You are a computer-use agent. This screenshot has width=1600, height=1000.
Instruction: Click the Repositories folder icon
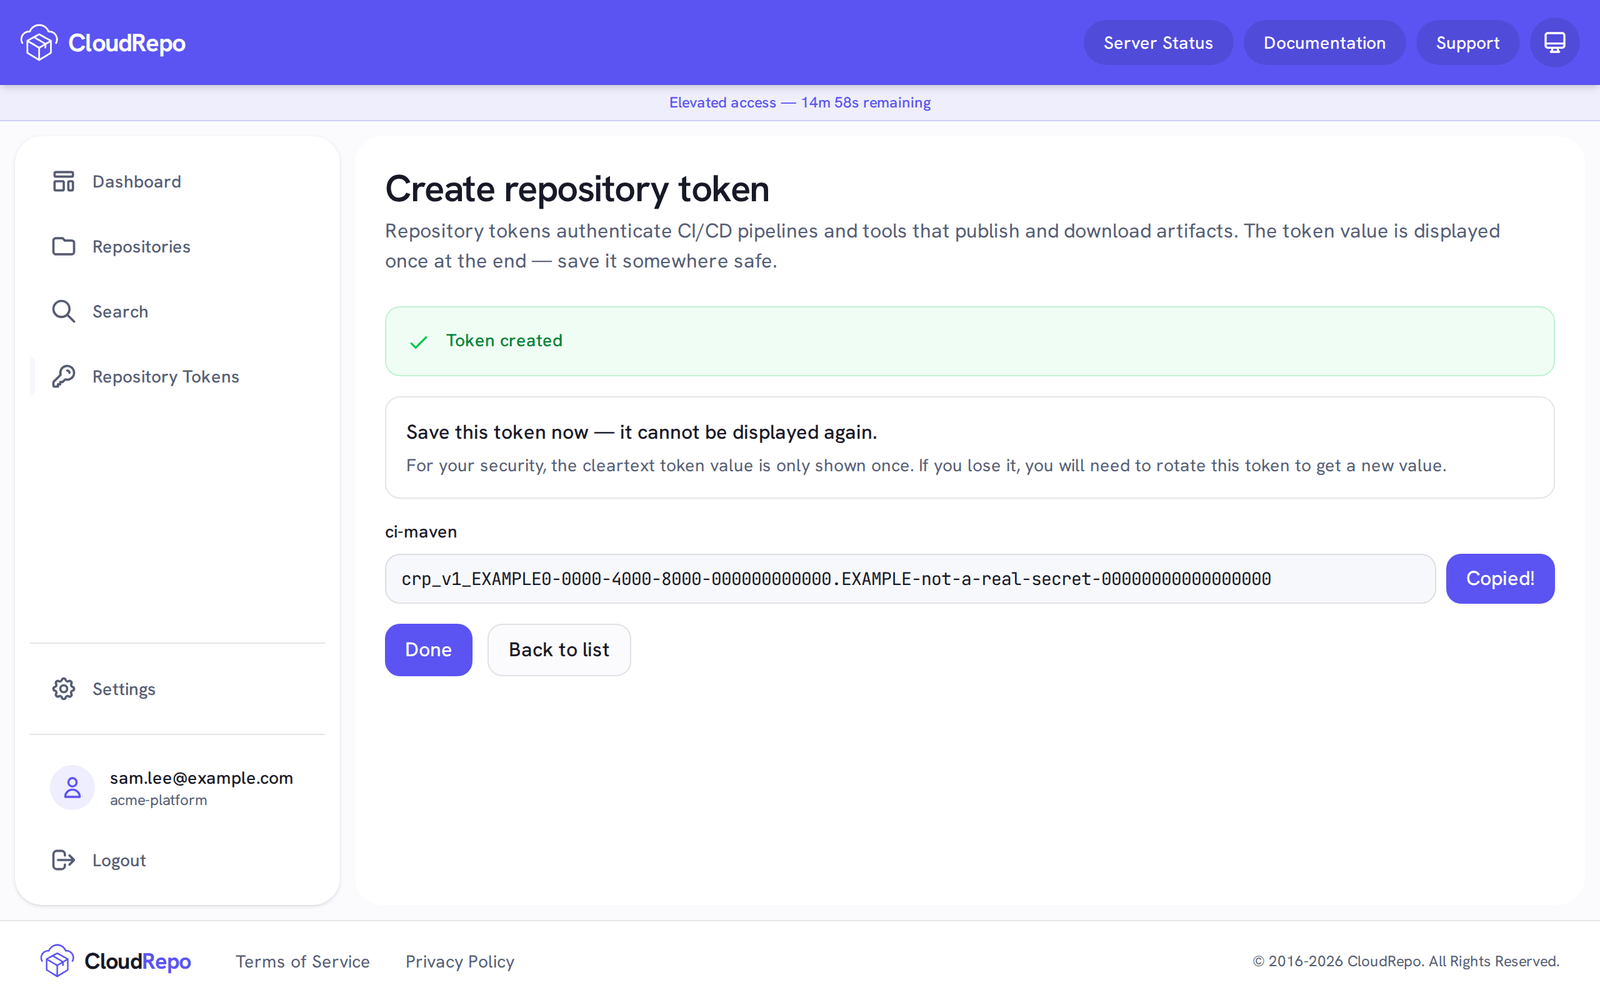[x=64, y=246]
